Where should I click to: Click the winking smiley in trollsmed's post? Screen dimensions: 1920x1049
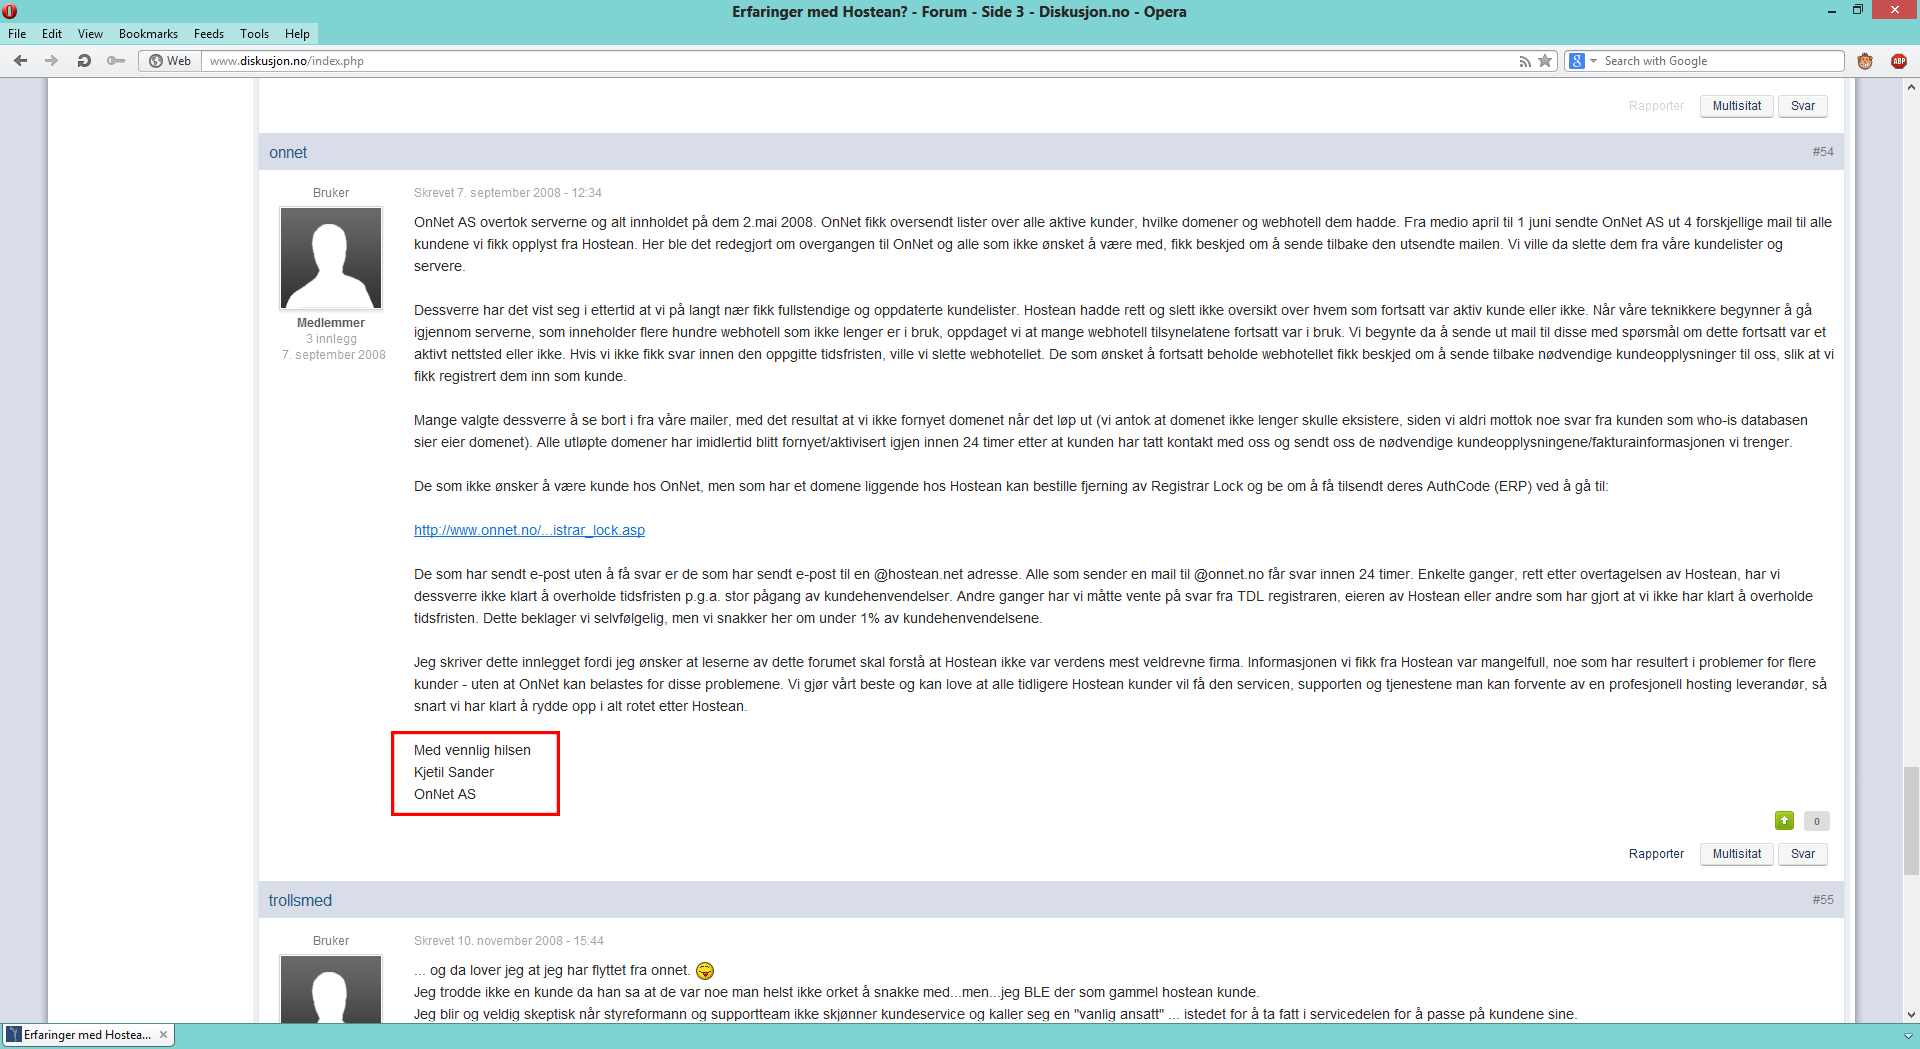pos(705,971)
